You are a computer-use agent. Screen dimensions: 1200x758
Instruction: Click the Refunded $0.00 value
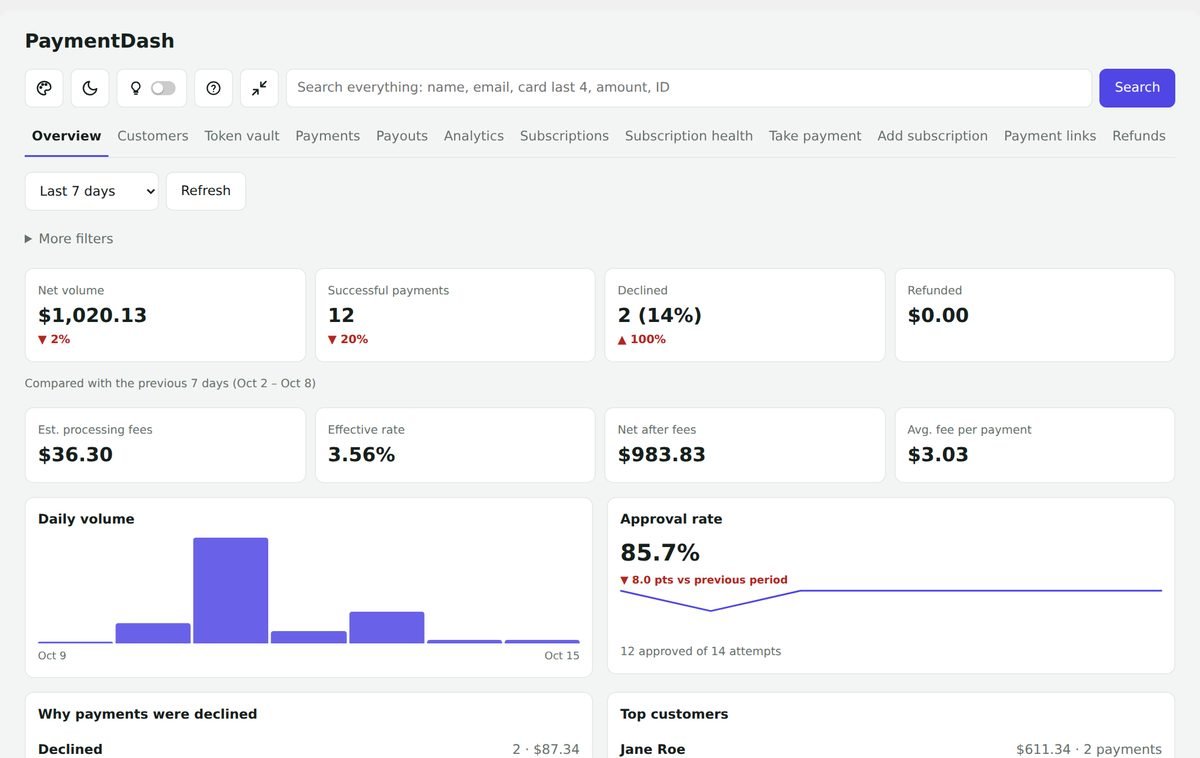938,316
